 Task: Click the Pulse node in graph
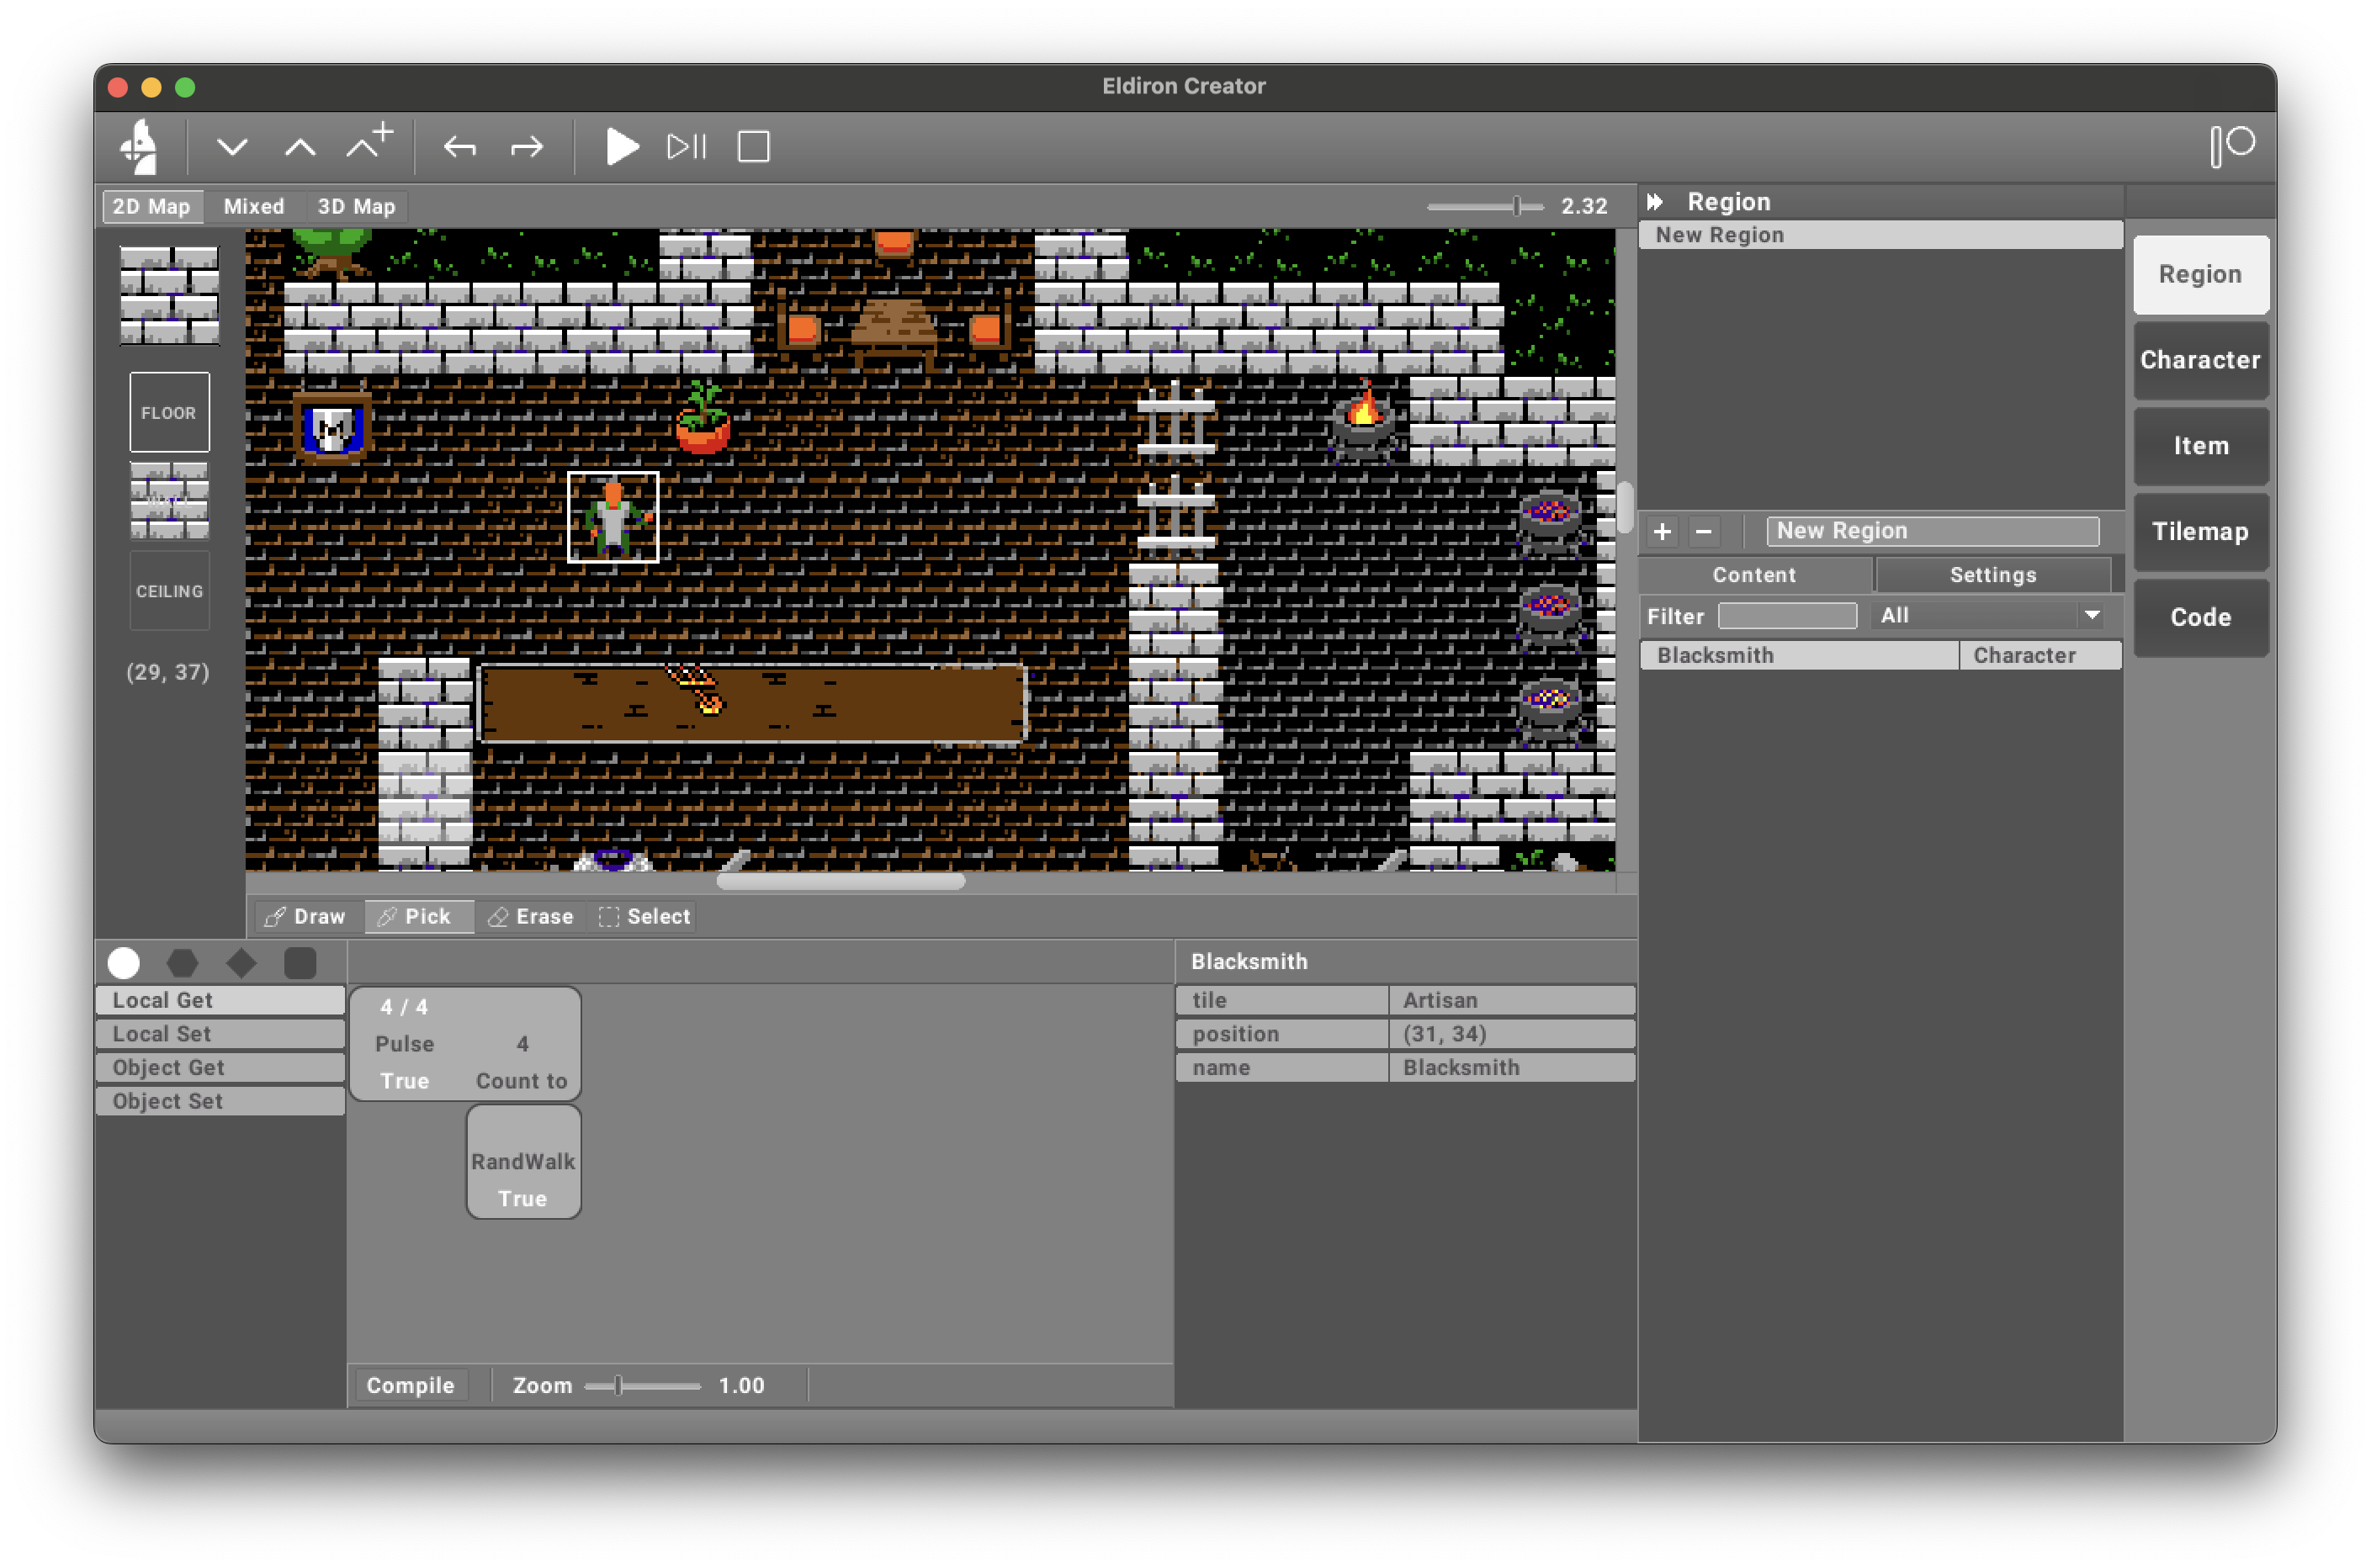point(465,1044)
